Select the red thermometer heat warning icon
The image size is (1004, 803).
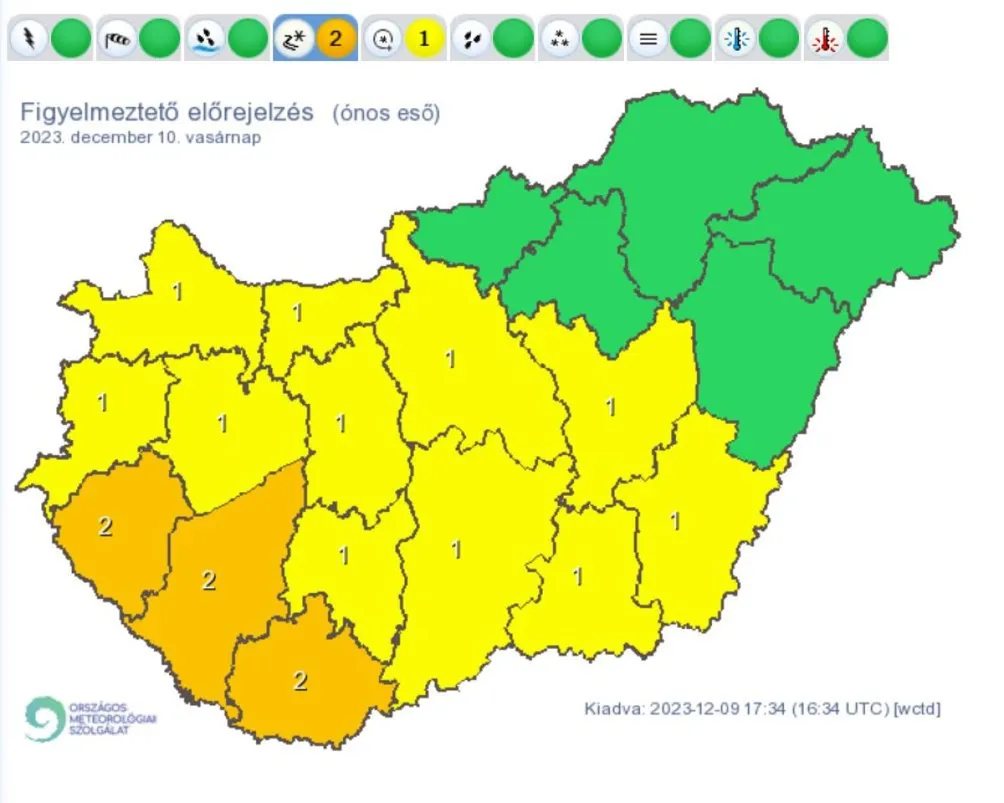click(824, 40)
